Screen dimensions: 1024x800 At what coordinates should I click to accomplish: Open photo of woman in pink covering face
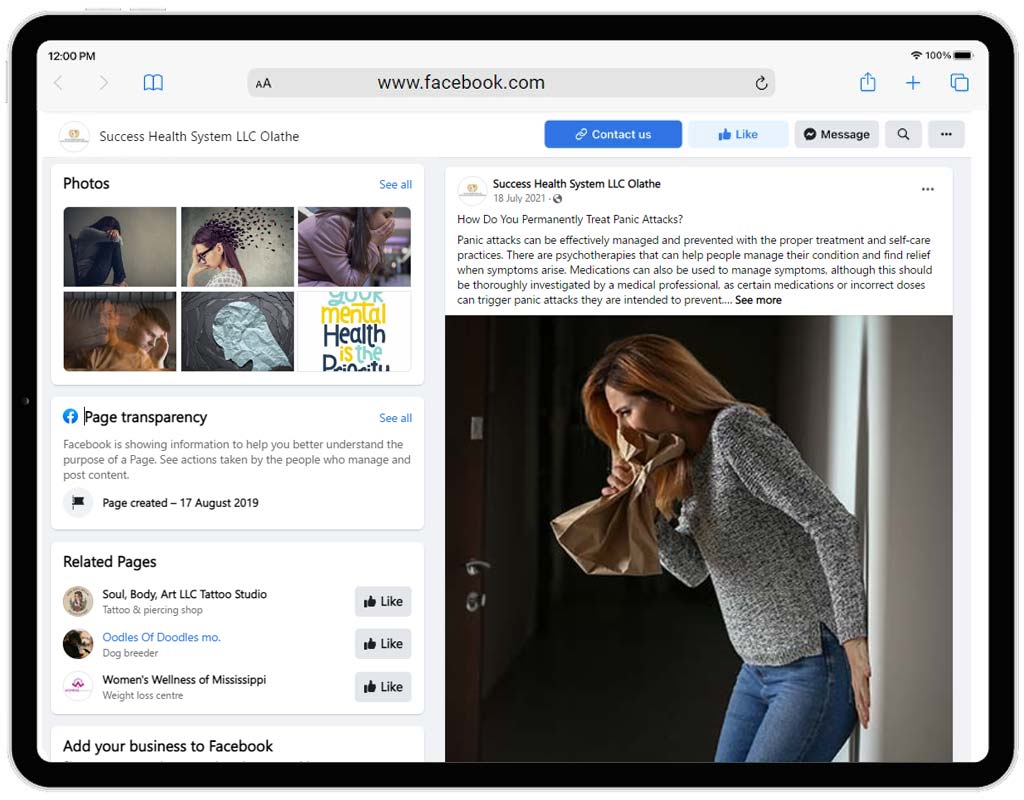[x=354, y=247]
